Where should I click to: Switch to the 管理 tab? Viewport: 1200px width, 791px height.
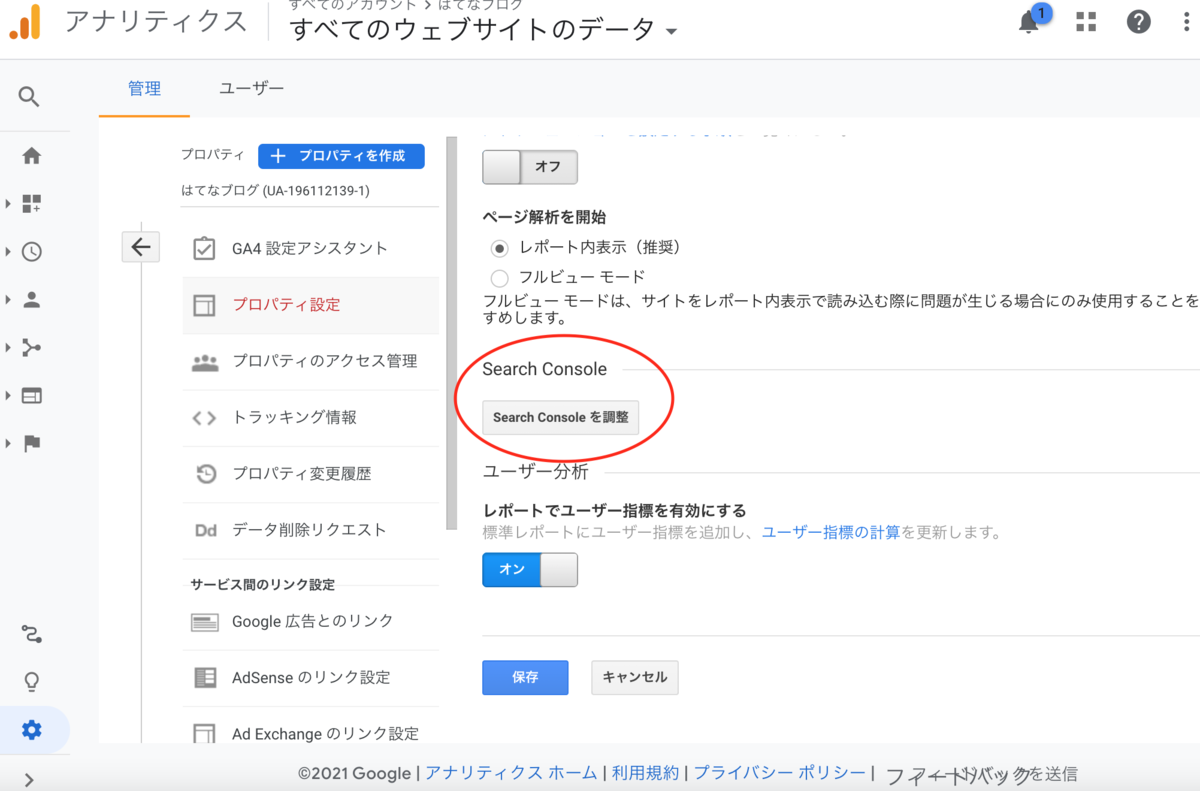tap(144, 89)
